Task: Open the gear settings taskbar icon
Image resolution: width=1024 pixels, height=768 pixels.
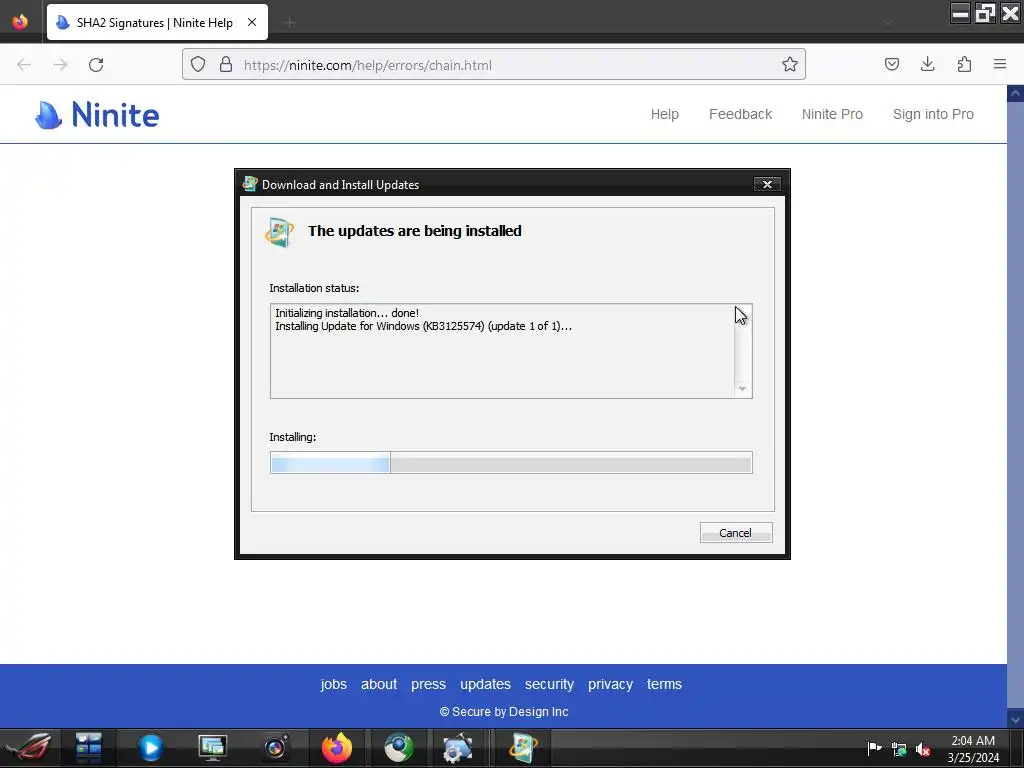Action: pyautogui.click(x=458, y=748)
